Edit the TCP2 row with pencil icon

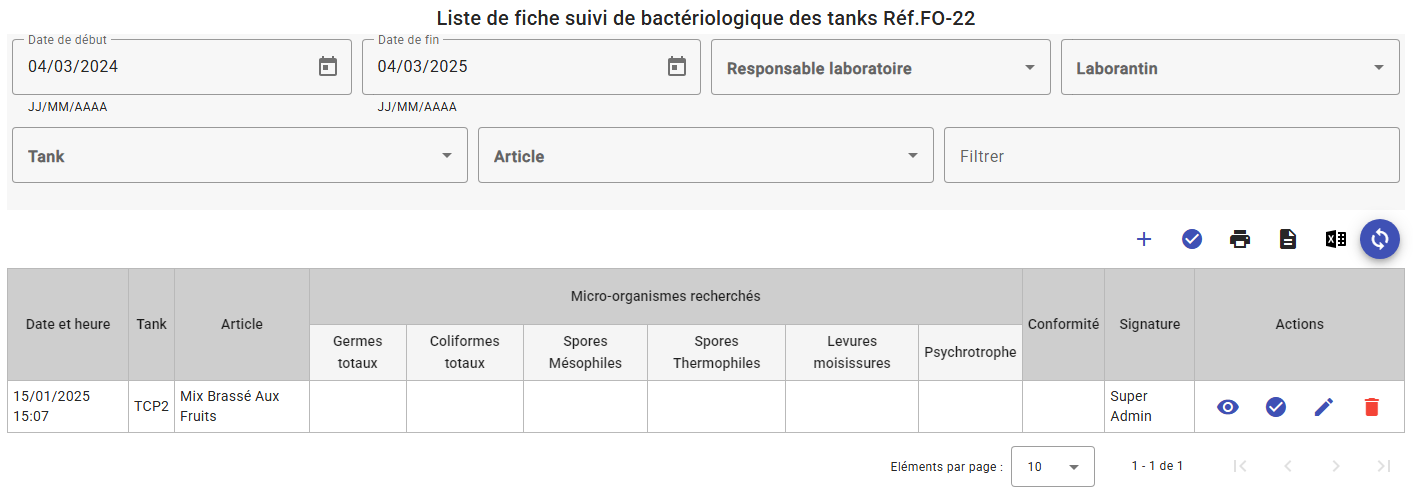click(1324, 407)
